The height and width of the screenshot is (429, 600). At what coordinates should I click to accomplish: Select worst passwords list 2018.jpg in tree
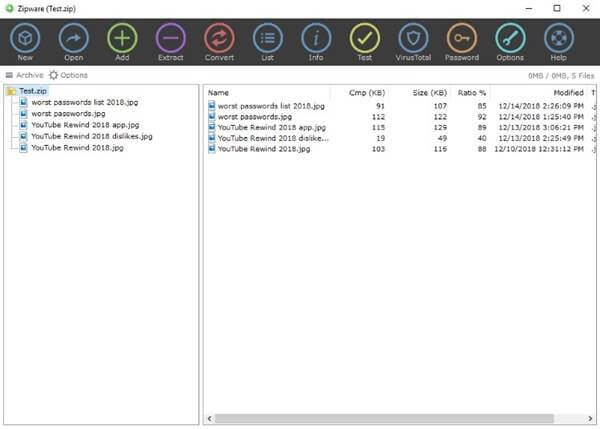[85, 102]
